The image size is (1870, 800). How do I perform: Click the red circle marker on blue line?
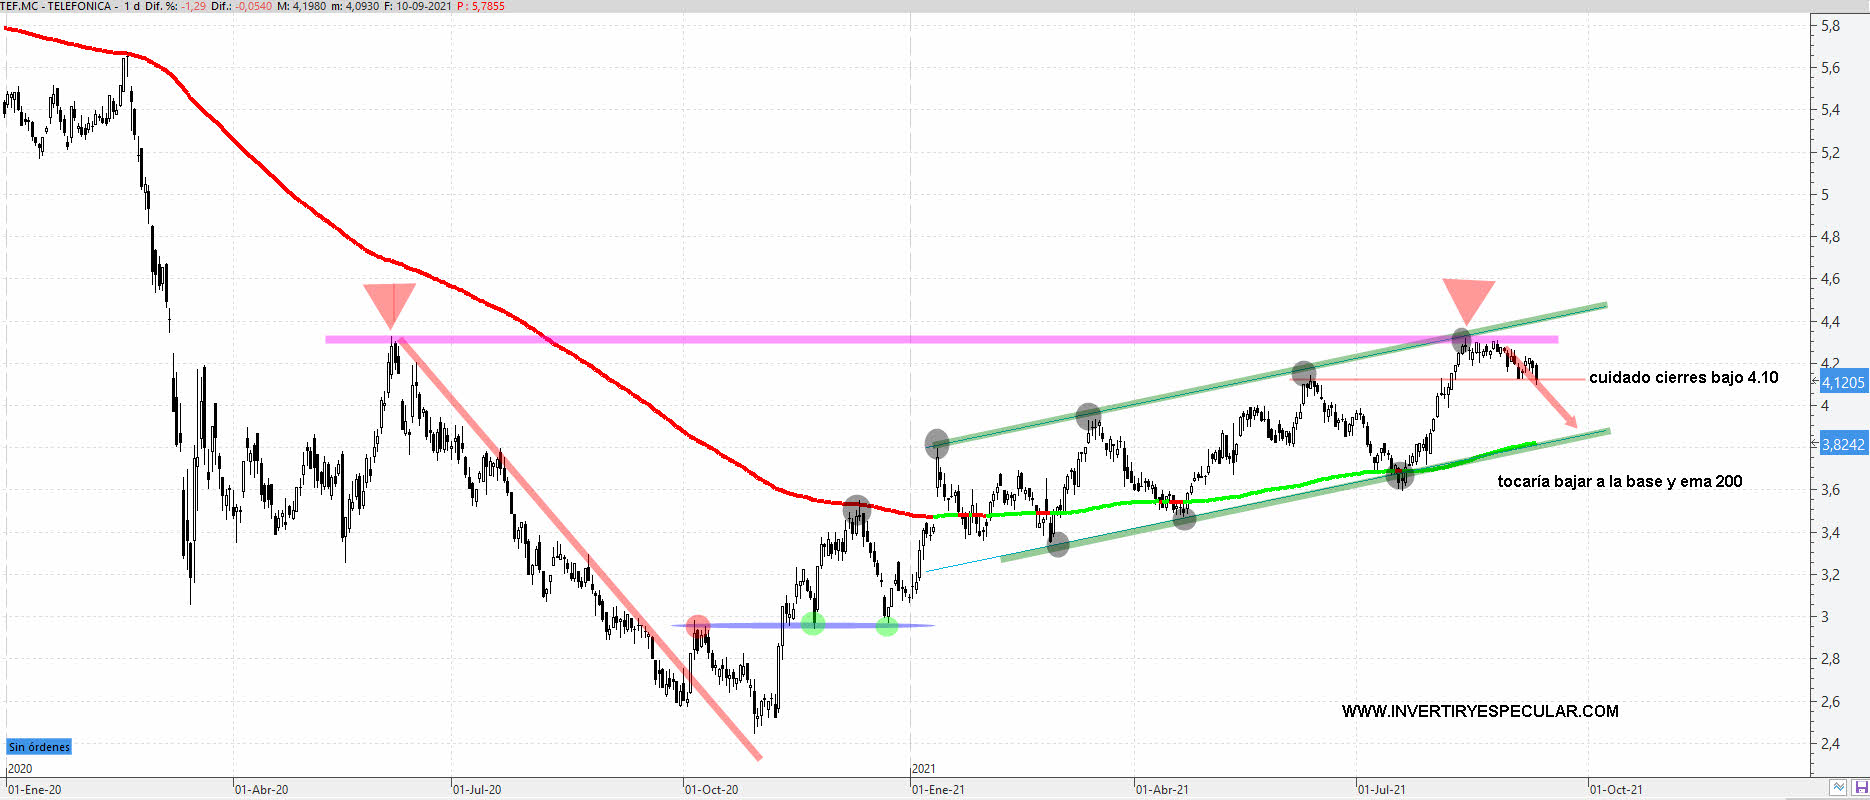click(x=698, y=626)
